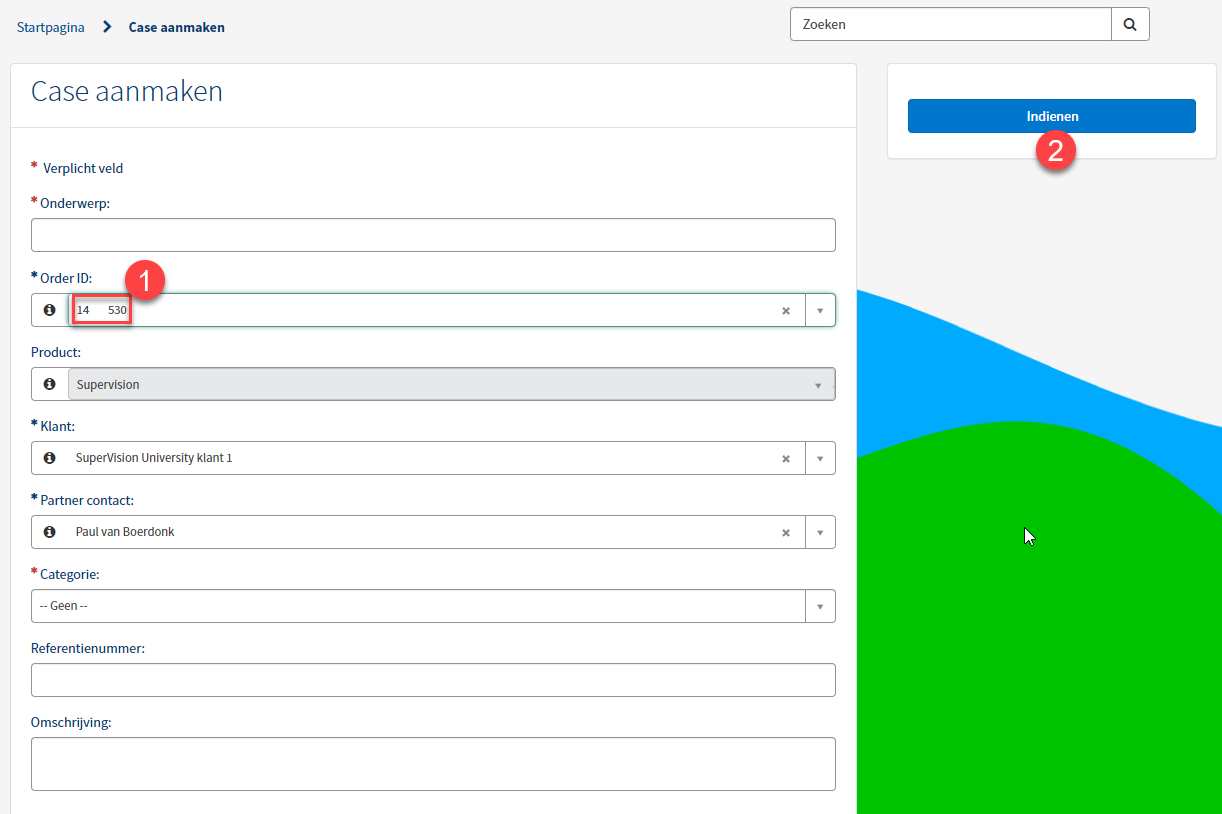
Task: Expand the Product dropdown arrow
Action: 819,385
